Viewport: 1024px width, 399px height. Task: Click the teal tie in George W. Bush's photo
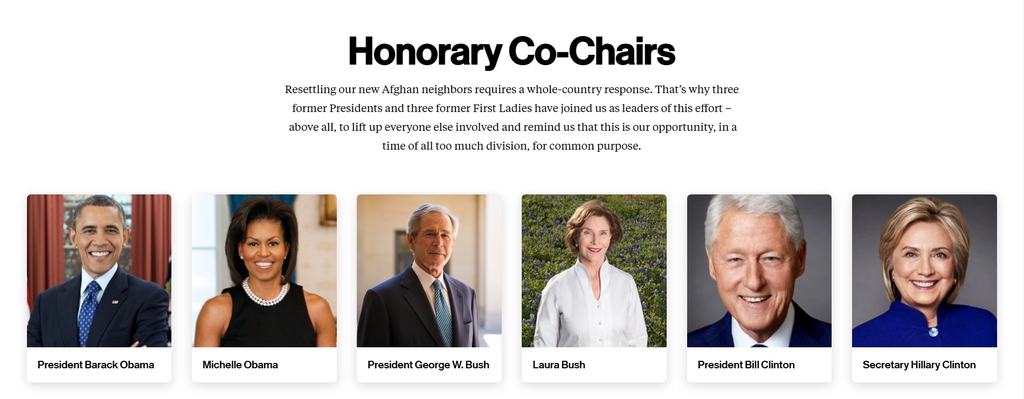[442, 311]
